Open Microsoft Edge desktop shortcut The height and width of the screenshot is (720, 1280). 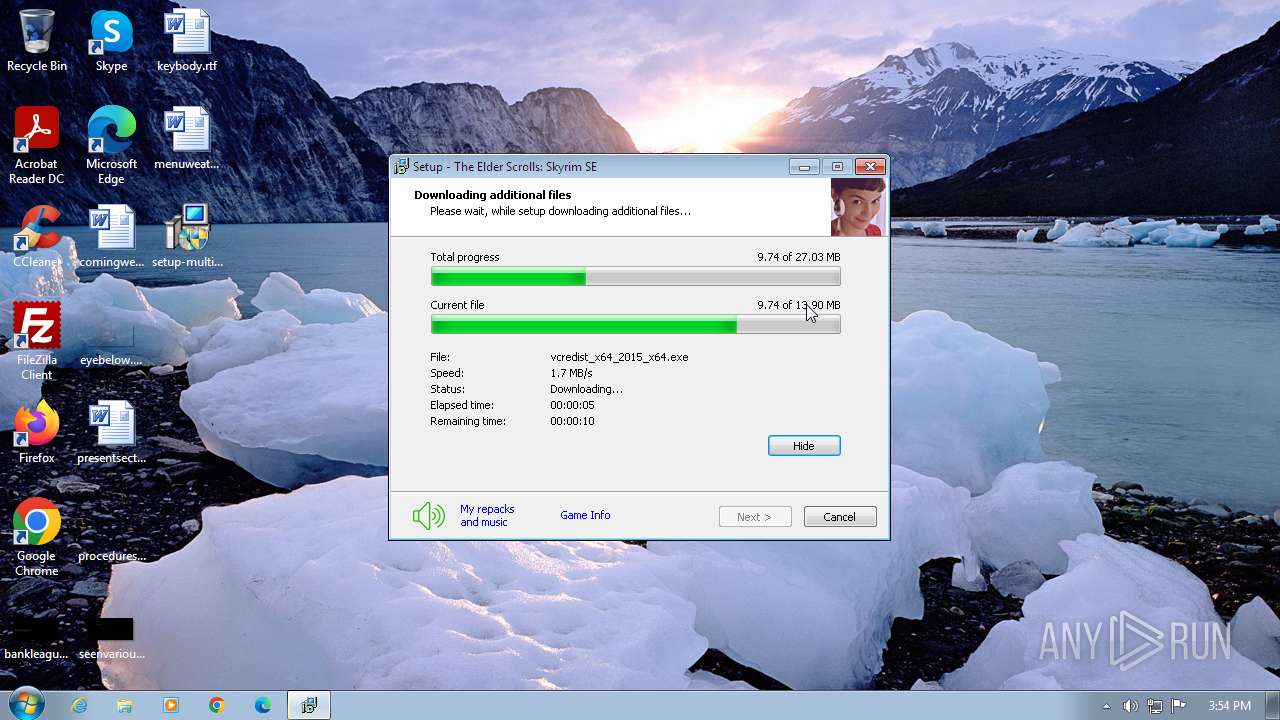(111, 146)
